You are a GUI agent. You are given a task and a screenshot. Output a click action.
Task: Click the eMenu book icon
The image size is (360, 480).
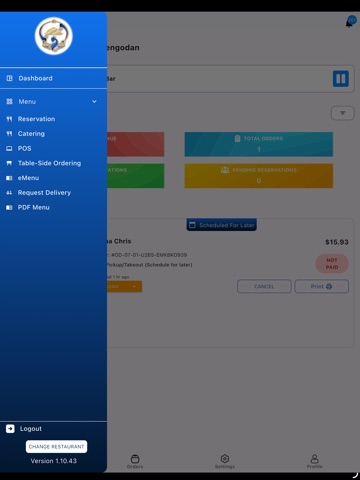pos(9,178)
